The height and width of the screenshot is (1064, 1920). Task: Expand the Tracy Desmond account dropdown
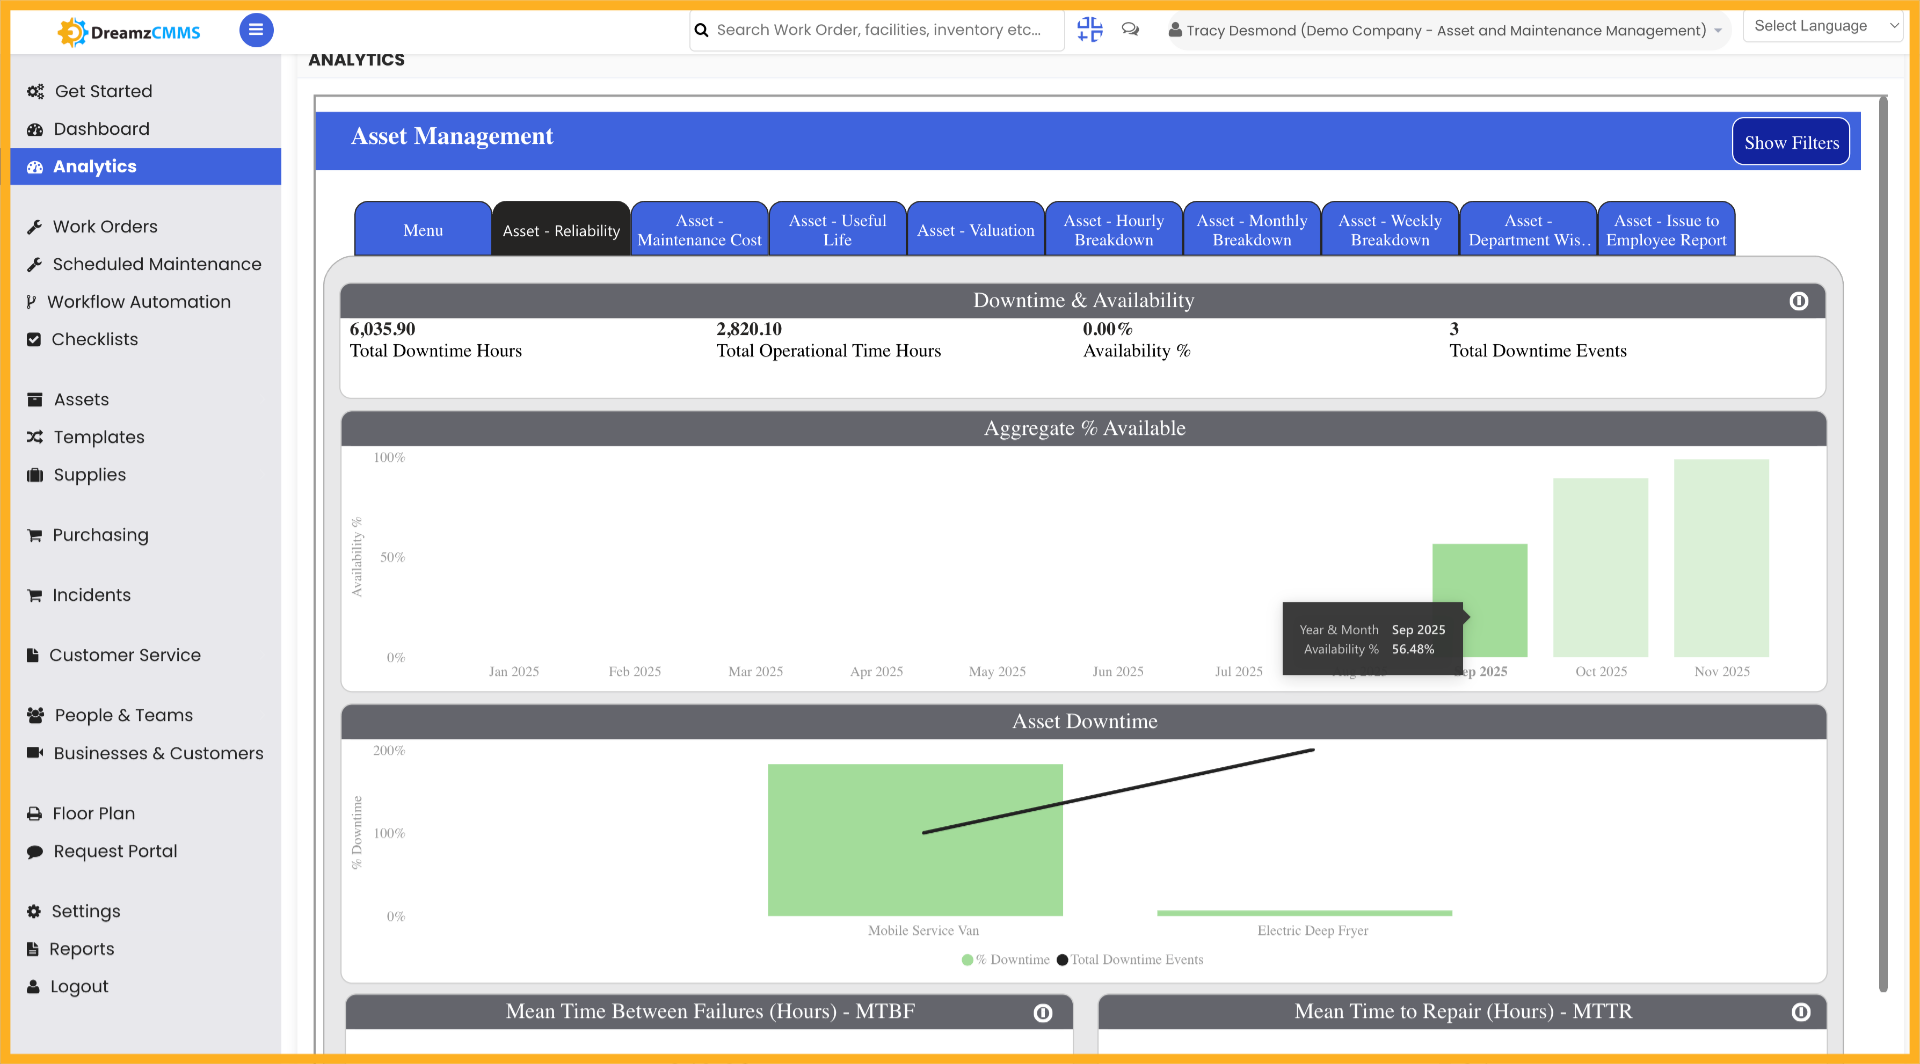pos(1717,30)
